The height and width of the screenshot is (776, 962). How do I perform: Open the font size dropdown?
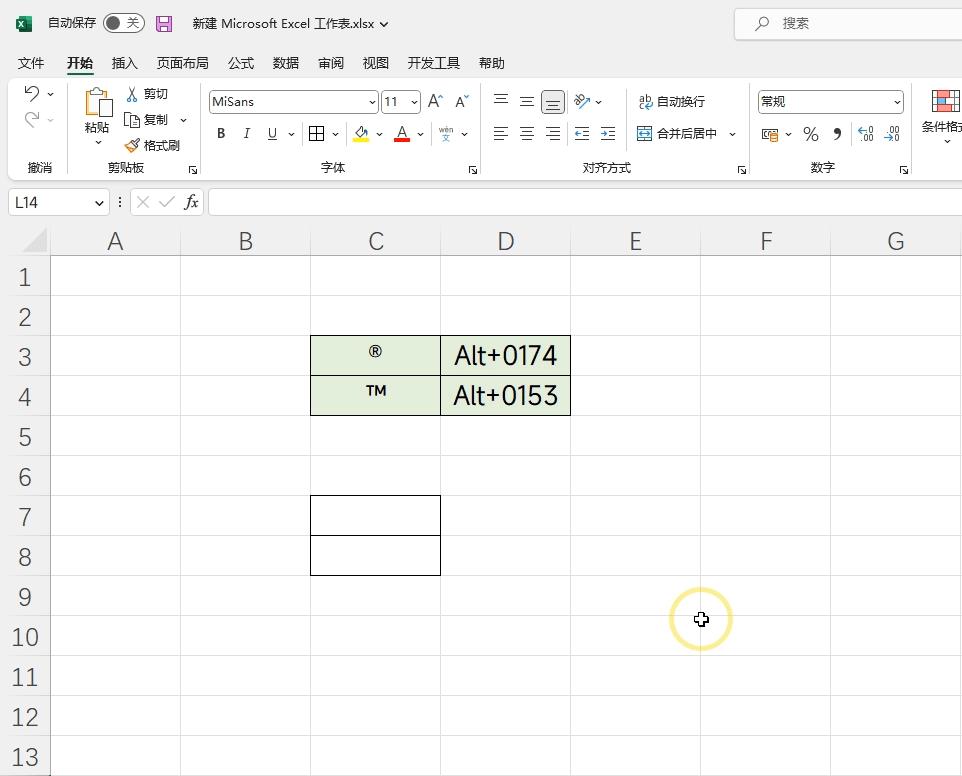click(415, 102)
